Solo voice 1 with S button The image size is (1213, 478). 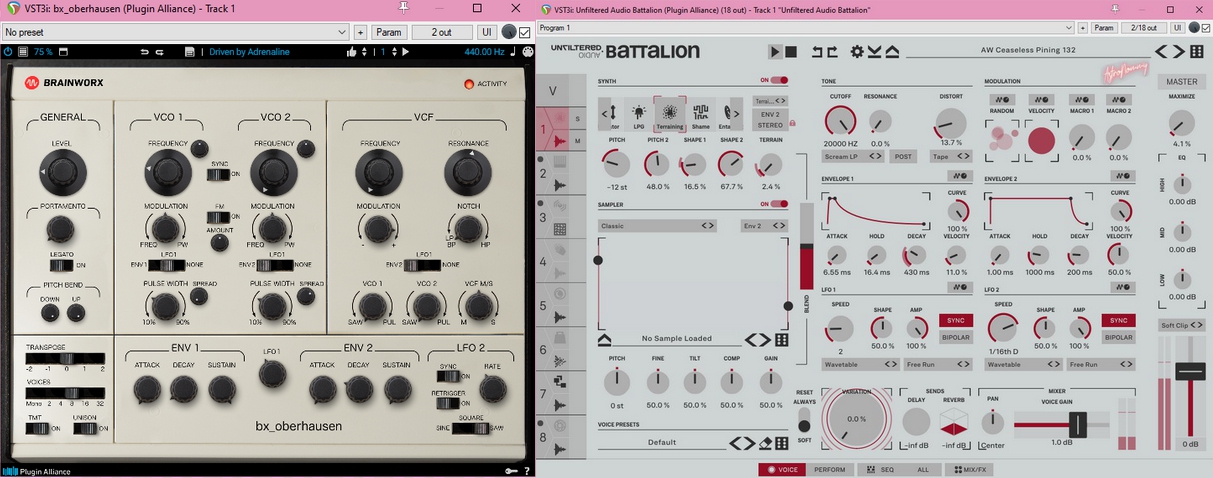point(577,118)
